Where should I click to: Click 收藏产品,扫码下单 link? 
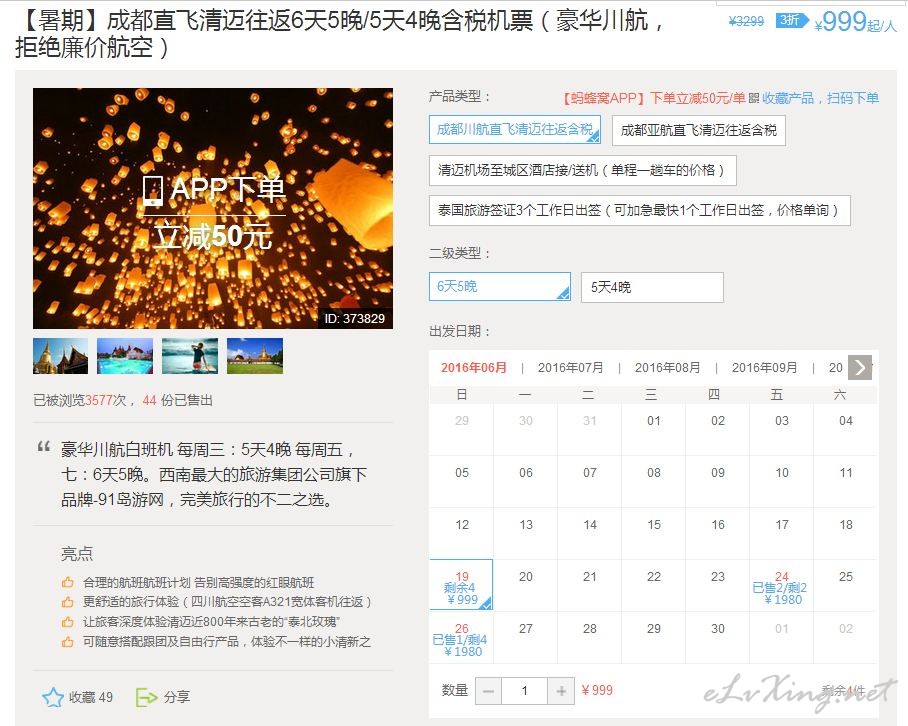pos(820,98)
